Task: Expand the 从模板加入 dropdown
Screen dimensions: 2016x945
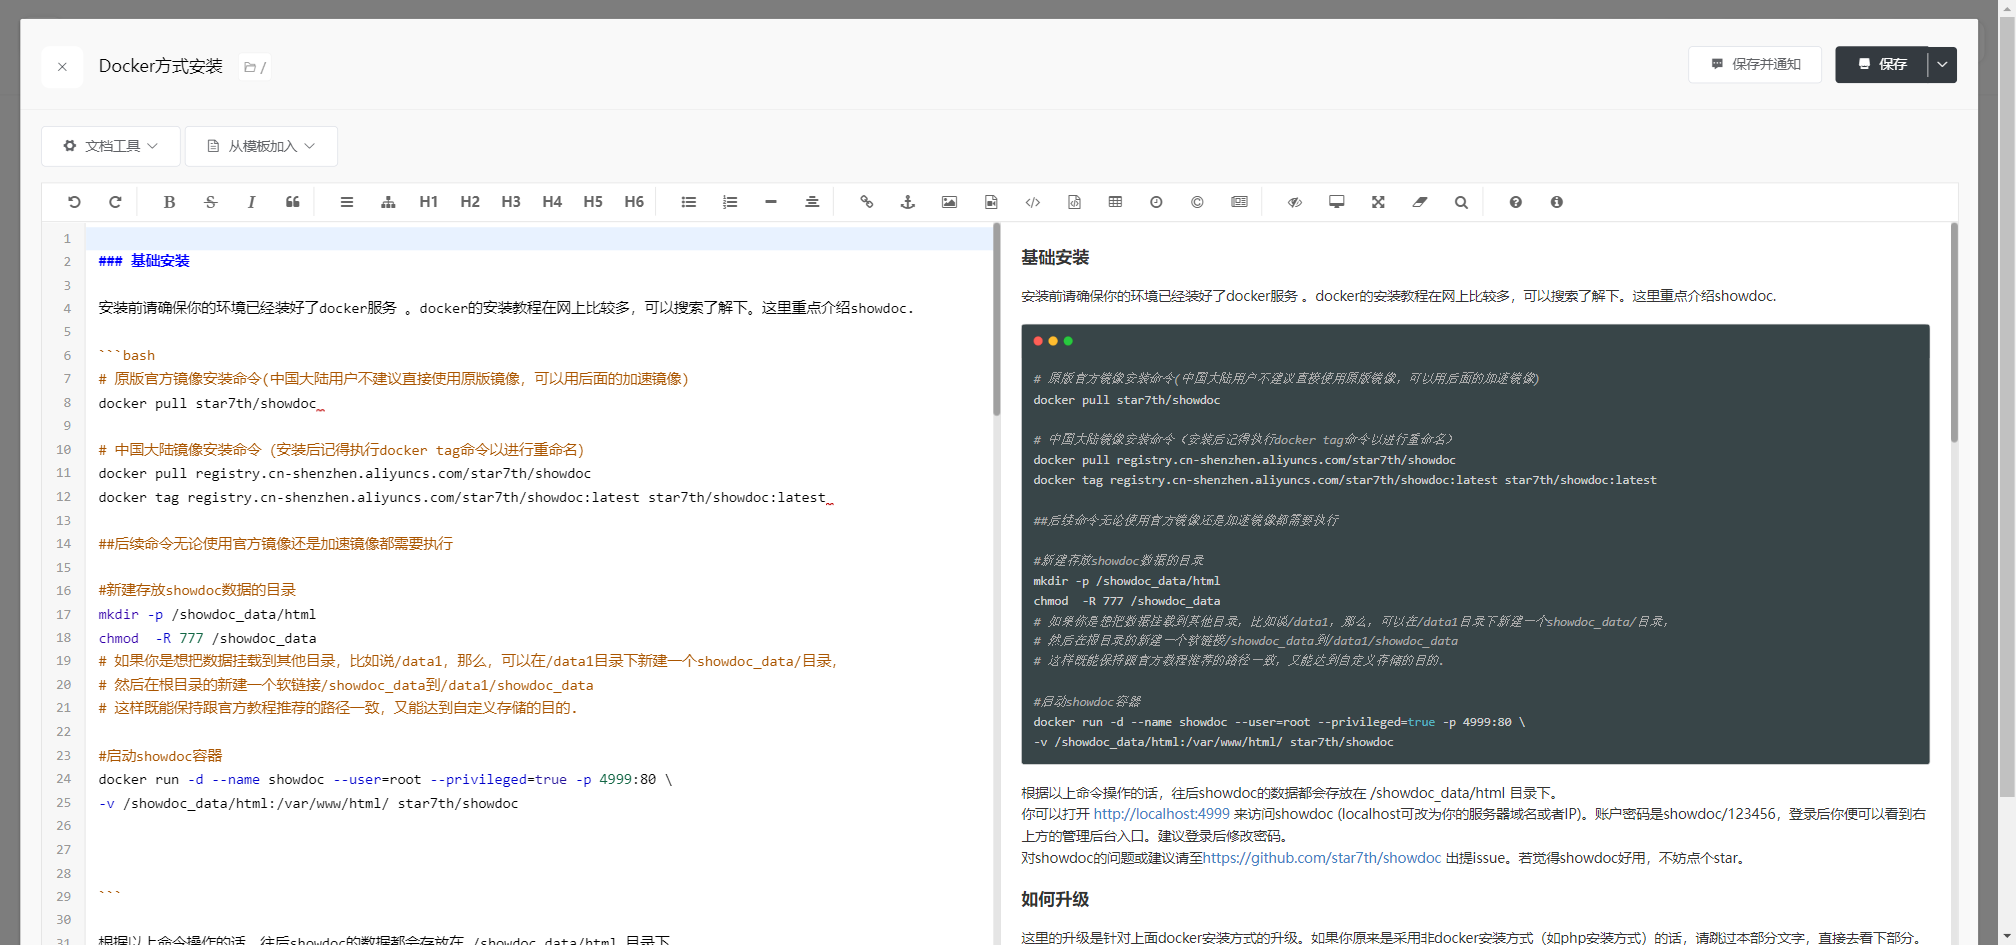Action: 261,146
